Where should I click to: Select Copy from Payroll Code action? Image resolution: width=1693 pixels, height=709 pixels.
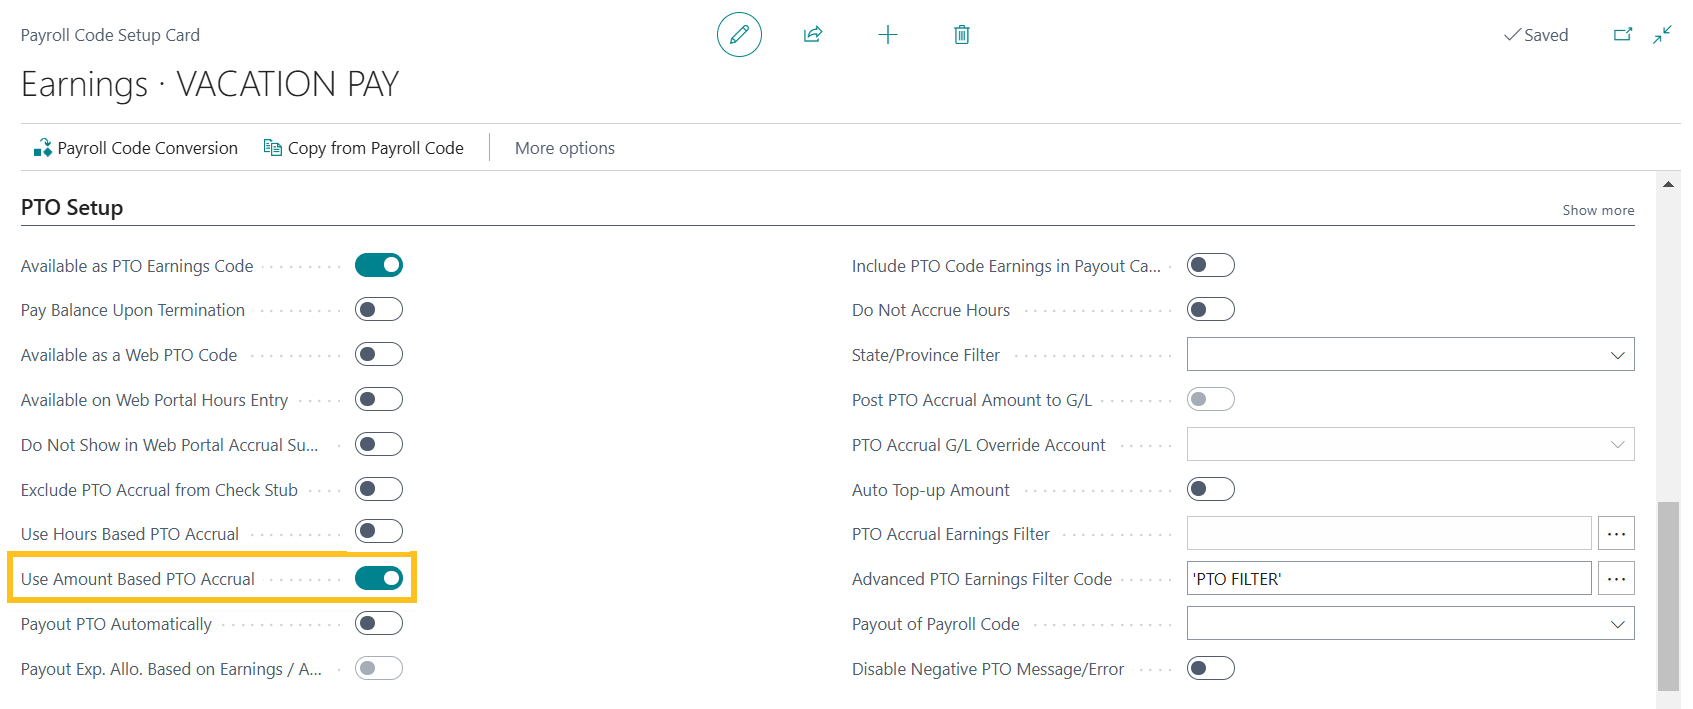coord(364,148)
